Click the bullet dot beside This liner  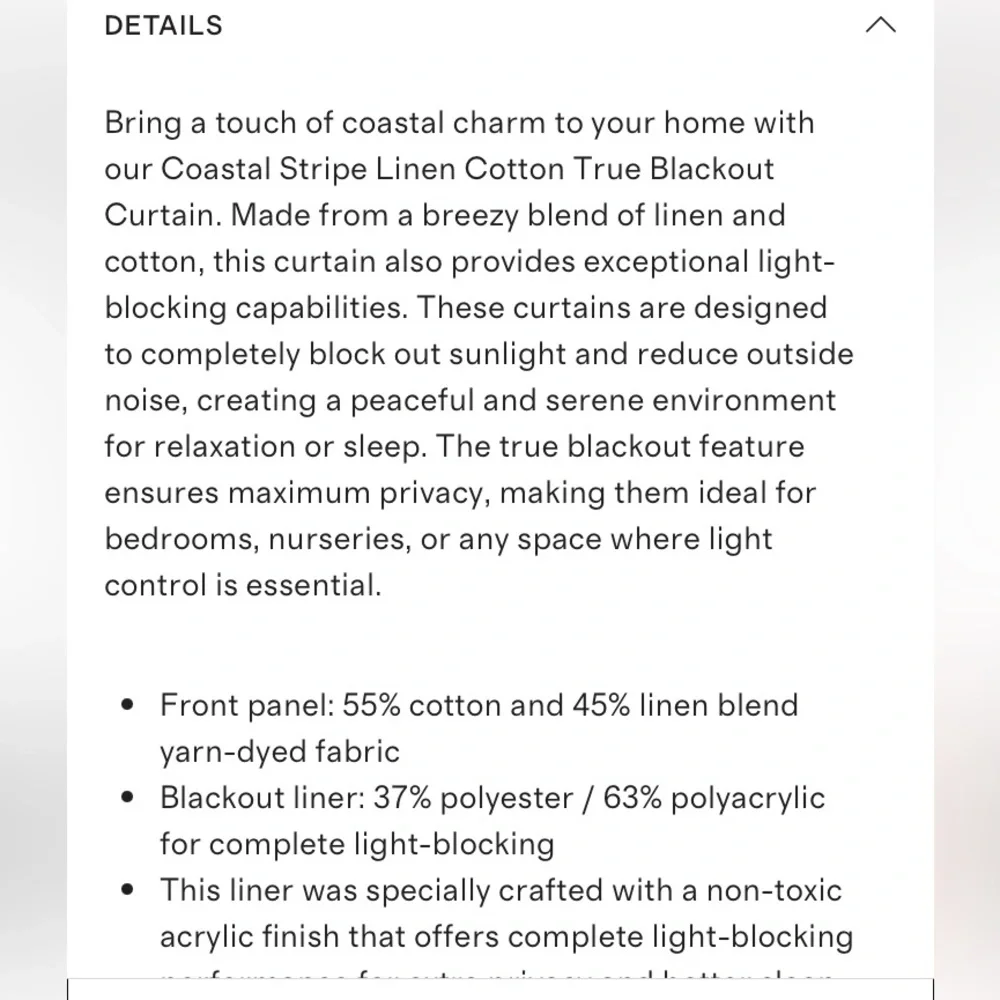pos(128,890)
